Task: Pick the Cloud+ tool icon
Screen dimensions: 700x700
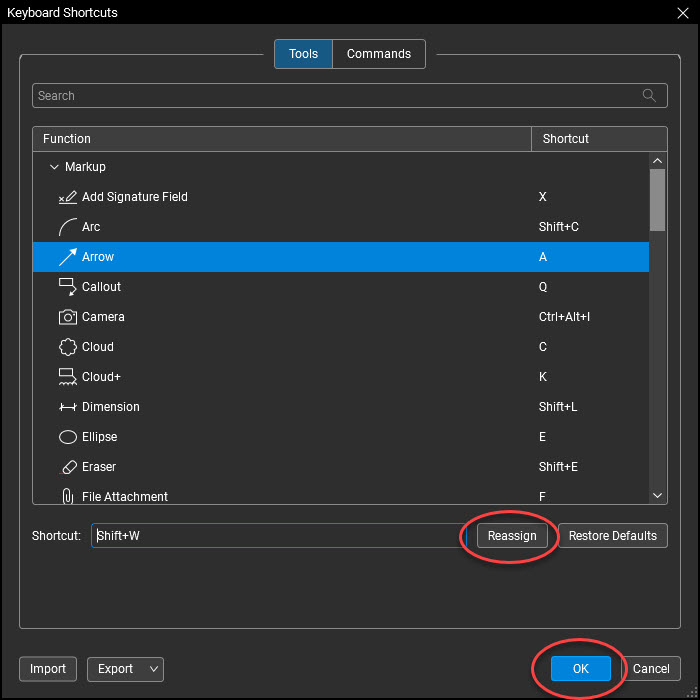Action: 67,377
